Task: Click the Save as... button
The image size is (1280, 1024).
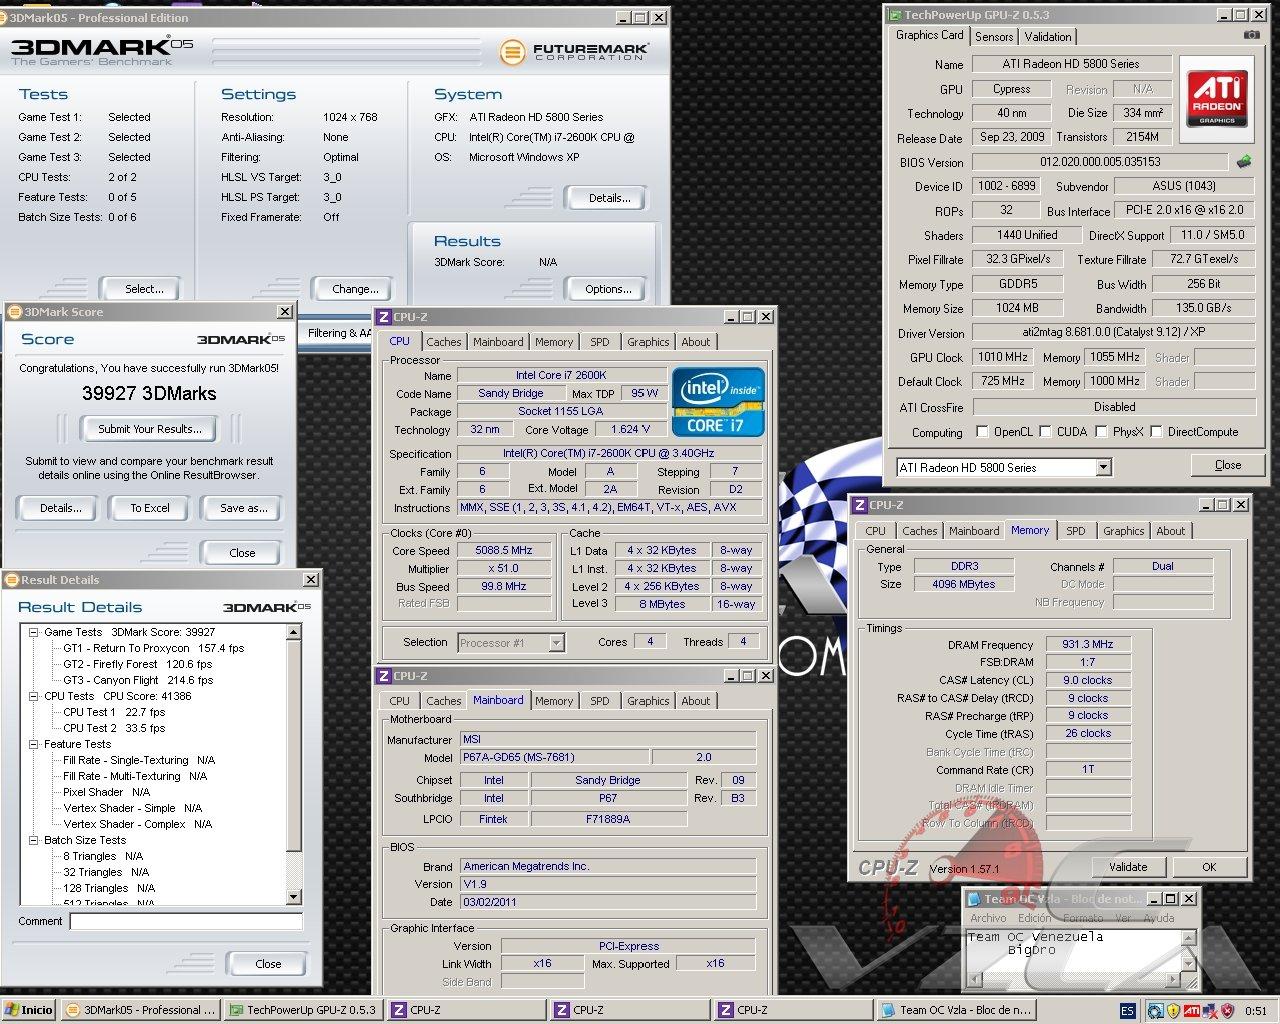Action: pos(243,508)
